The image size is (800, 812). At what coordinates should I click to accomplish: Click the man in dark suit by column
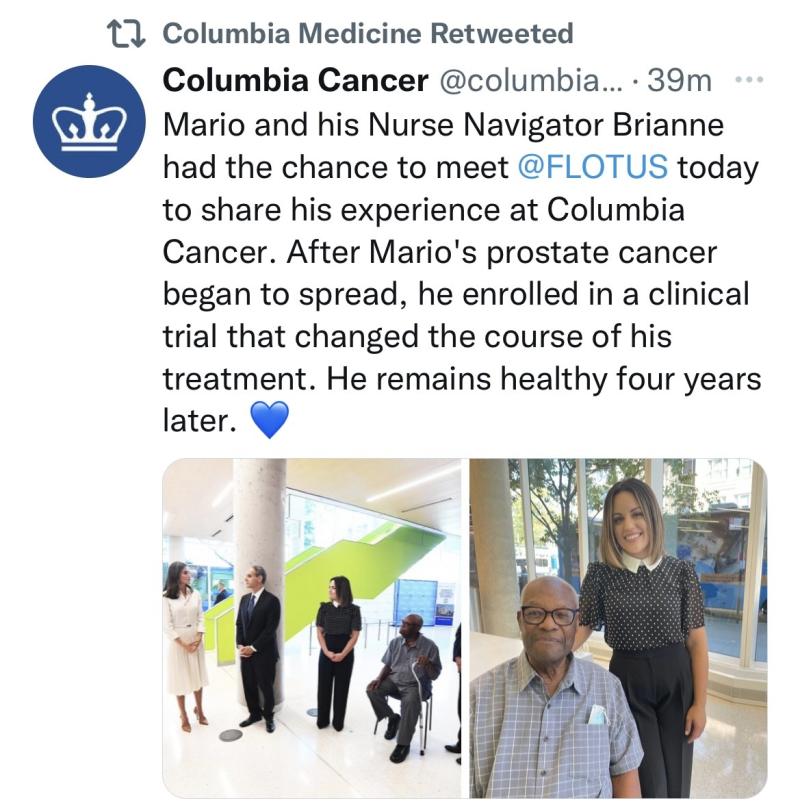(x=257, y=648)
